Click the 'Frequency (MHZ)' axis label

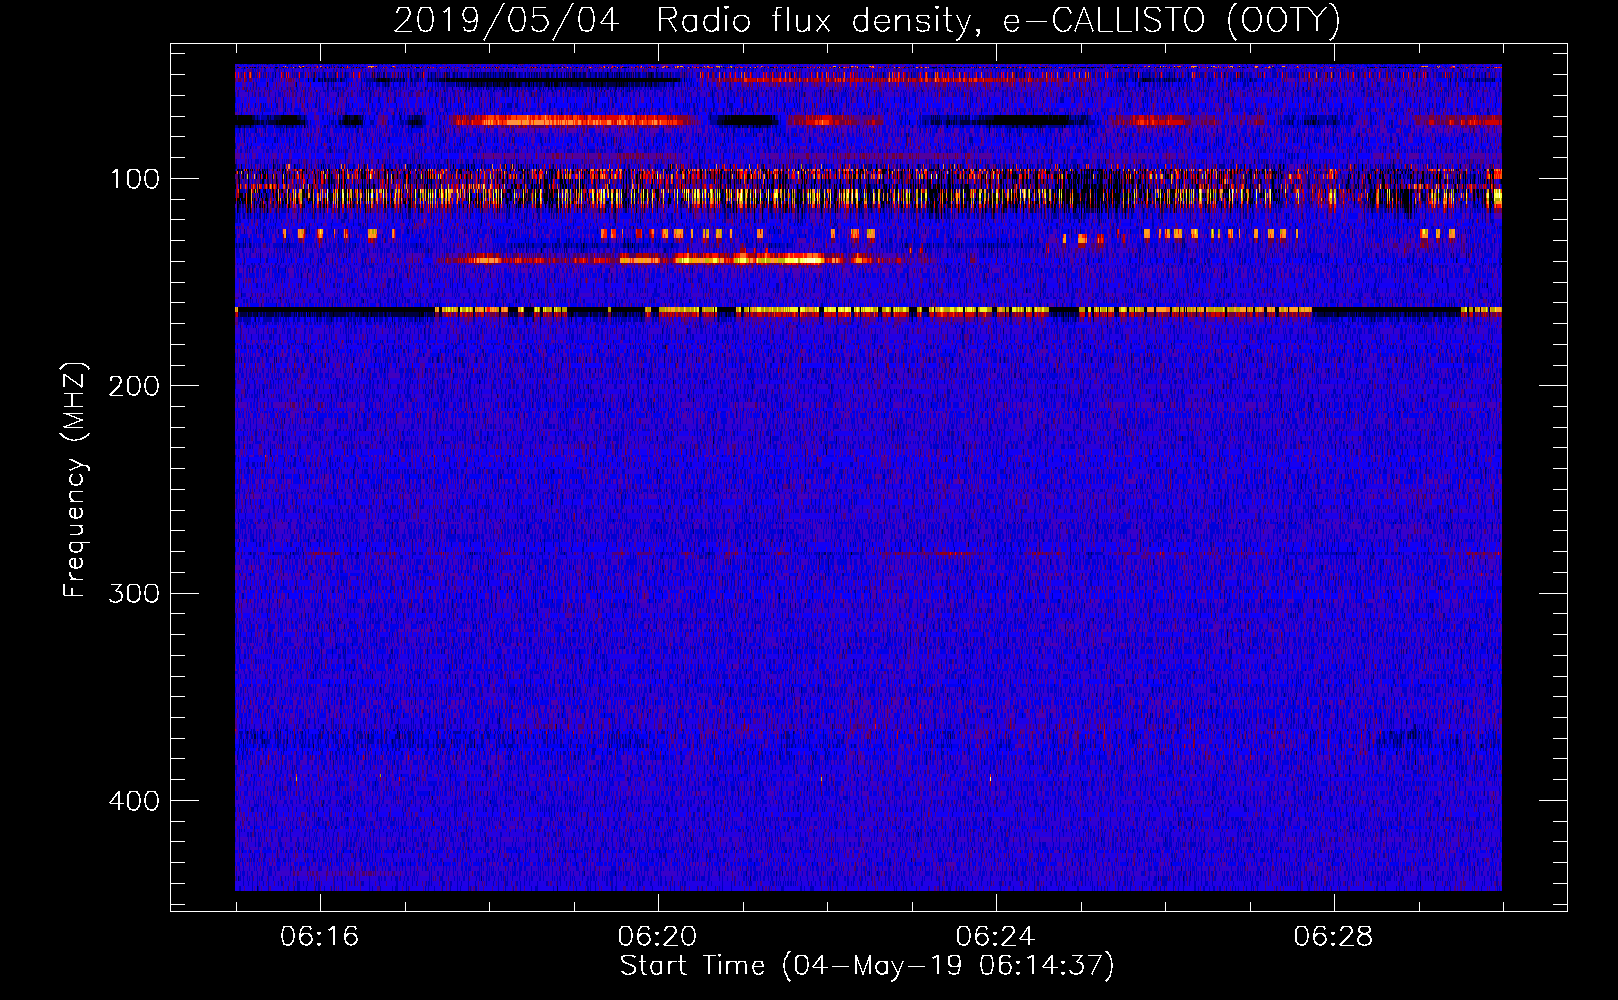(x=75, y=479)
